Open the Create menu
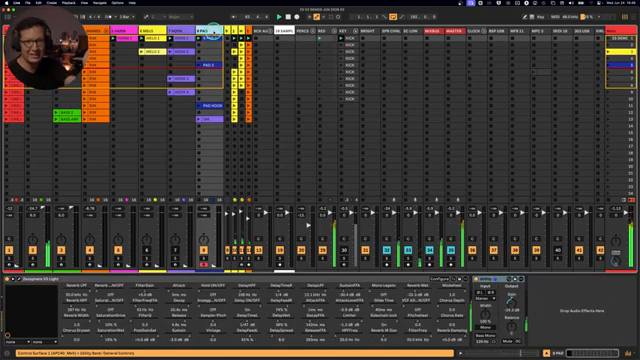The image size is (640, 360). coord(51,3)
